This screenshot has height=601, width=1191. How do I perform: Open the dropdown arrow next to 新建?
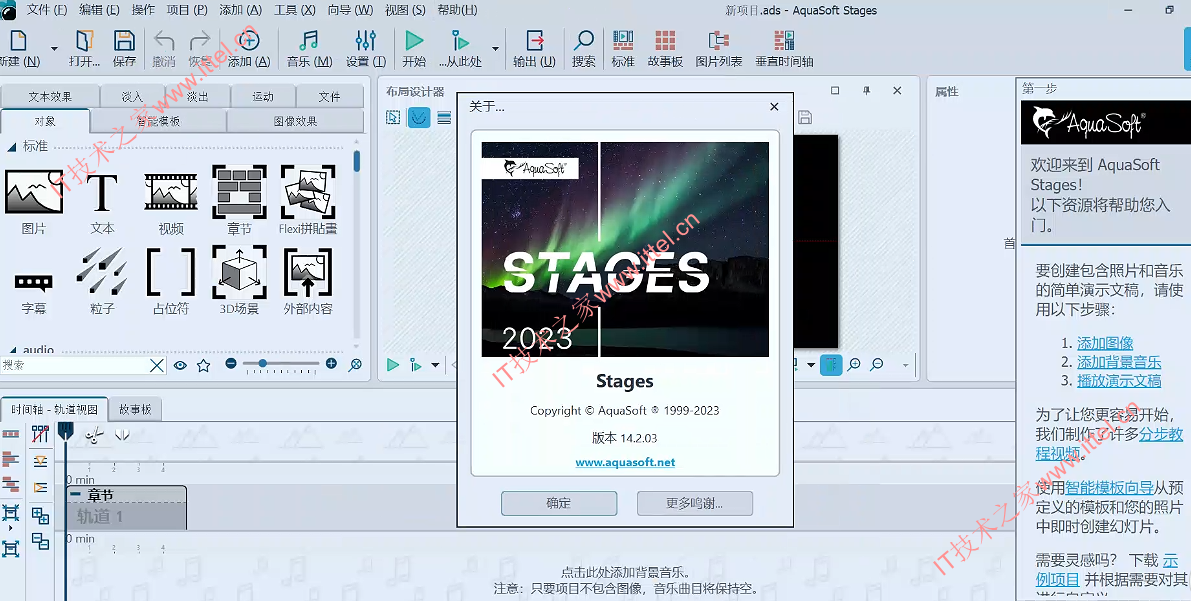(x=54, y=49)
